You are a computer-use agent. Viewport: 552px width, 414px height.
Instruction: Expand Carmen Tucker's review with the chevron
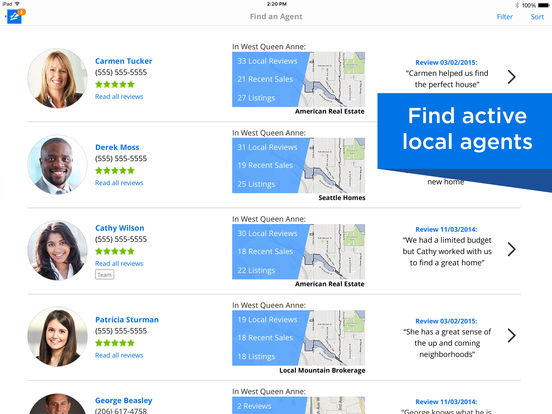point(512,77)
